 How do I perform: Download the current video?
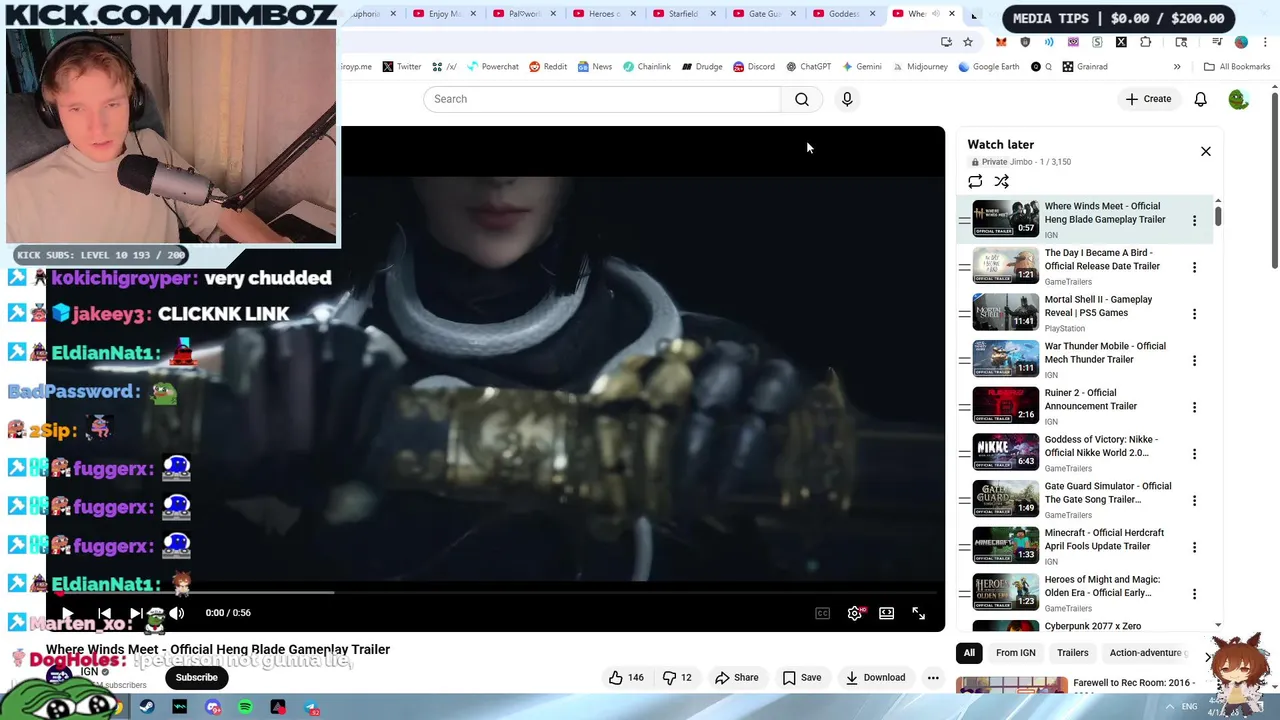click(875, 677)
